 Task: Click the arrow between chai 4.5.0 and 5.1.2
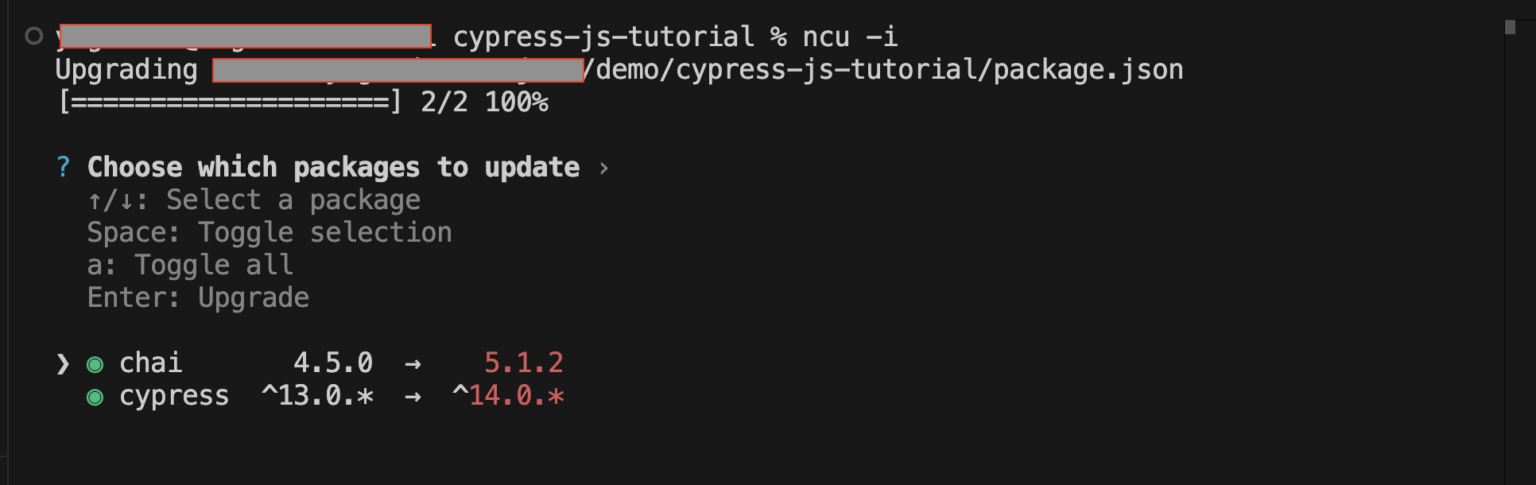[x=412, y=362]
